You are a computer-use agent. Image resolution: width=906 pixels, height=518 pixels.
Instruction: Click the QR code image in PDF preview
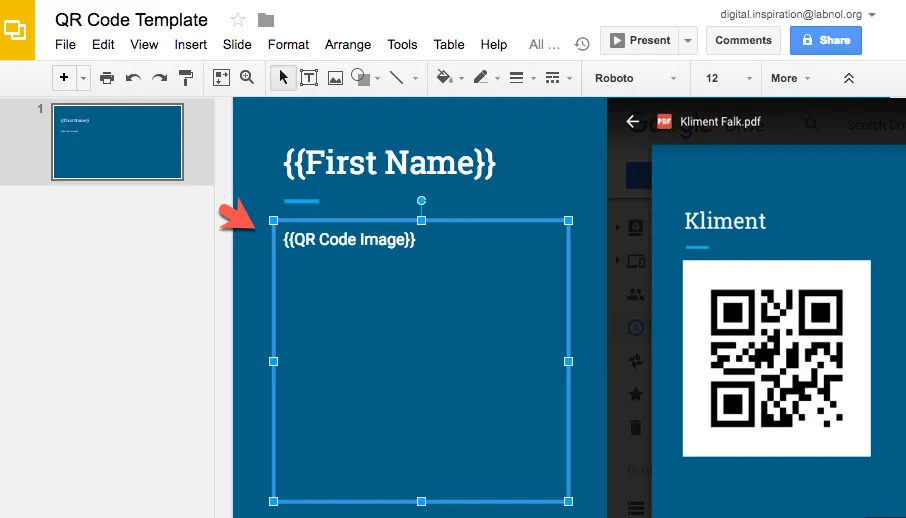click(777, 358)
